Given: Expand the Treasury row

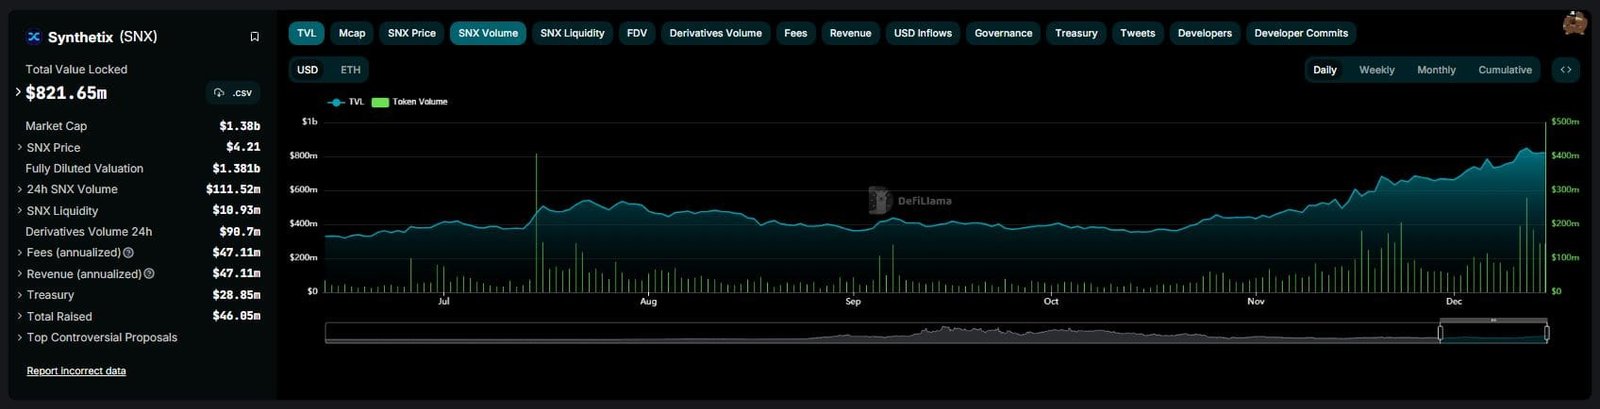Looking at the screenshot, I should coord(19,295).
